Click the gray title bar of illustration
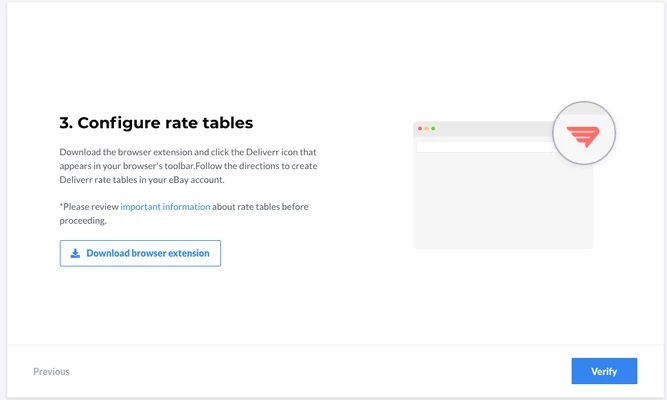667x400 pixels. [485, 129]
